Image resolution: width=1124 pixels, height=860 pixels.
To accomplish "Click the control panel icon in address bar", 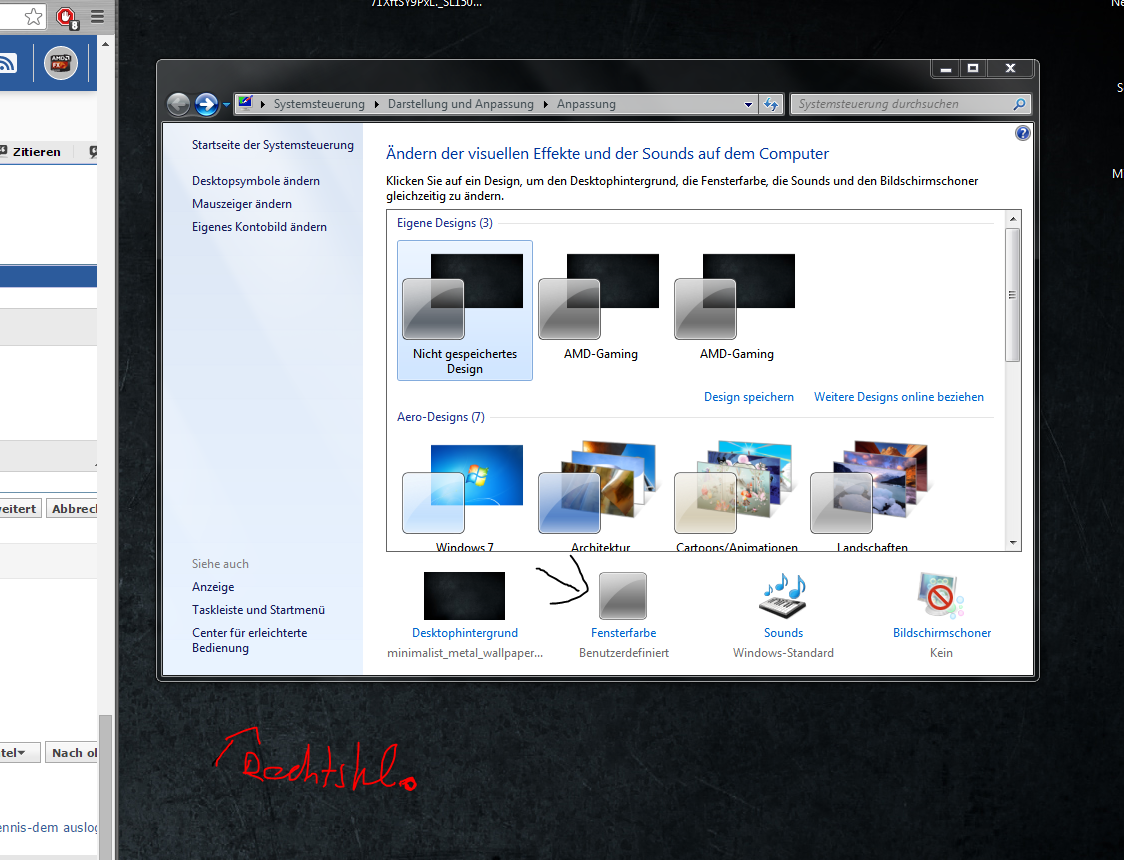I will pos(245,103).
